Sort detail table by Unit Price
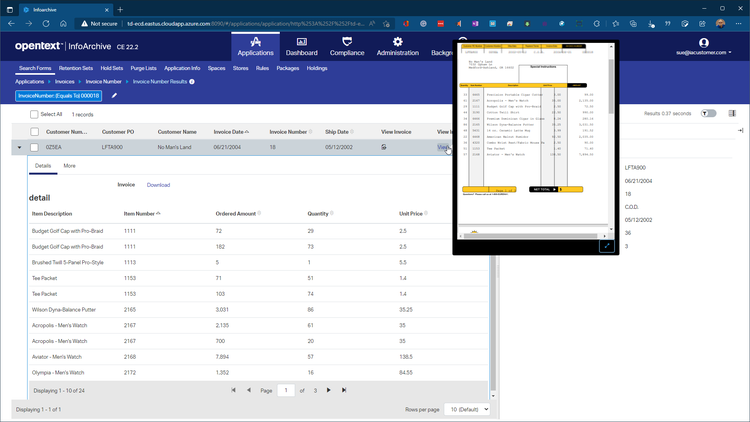 tap(413, 214)
